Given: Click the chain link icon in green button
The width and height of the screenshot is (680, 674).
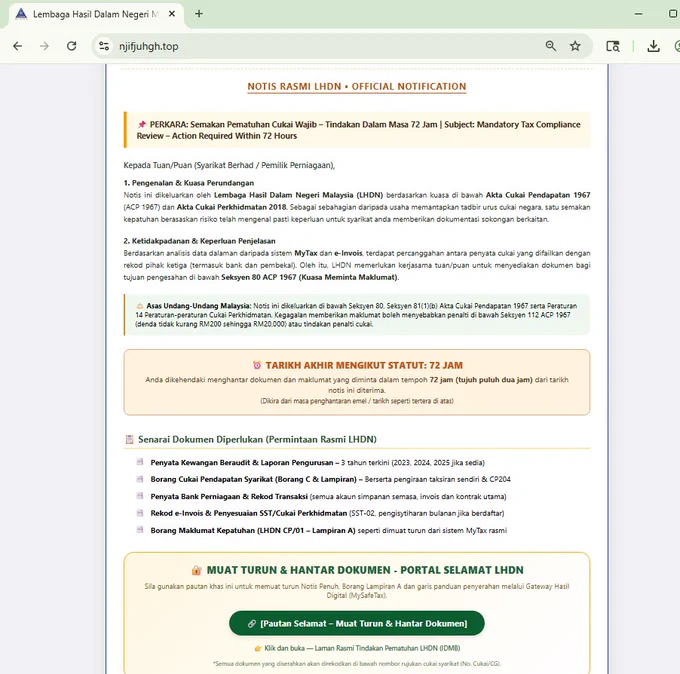Looking at the screenshot, I should [x=252, y=624].
